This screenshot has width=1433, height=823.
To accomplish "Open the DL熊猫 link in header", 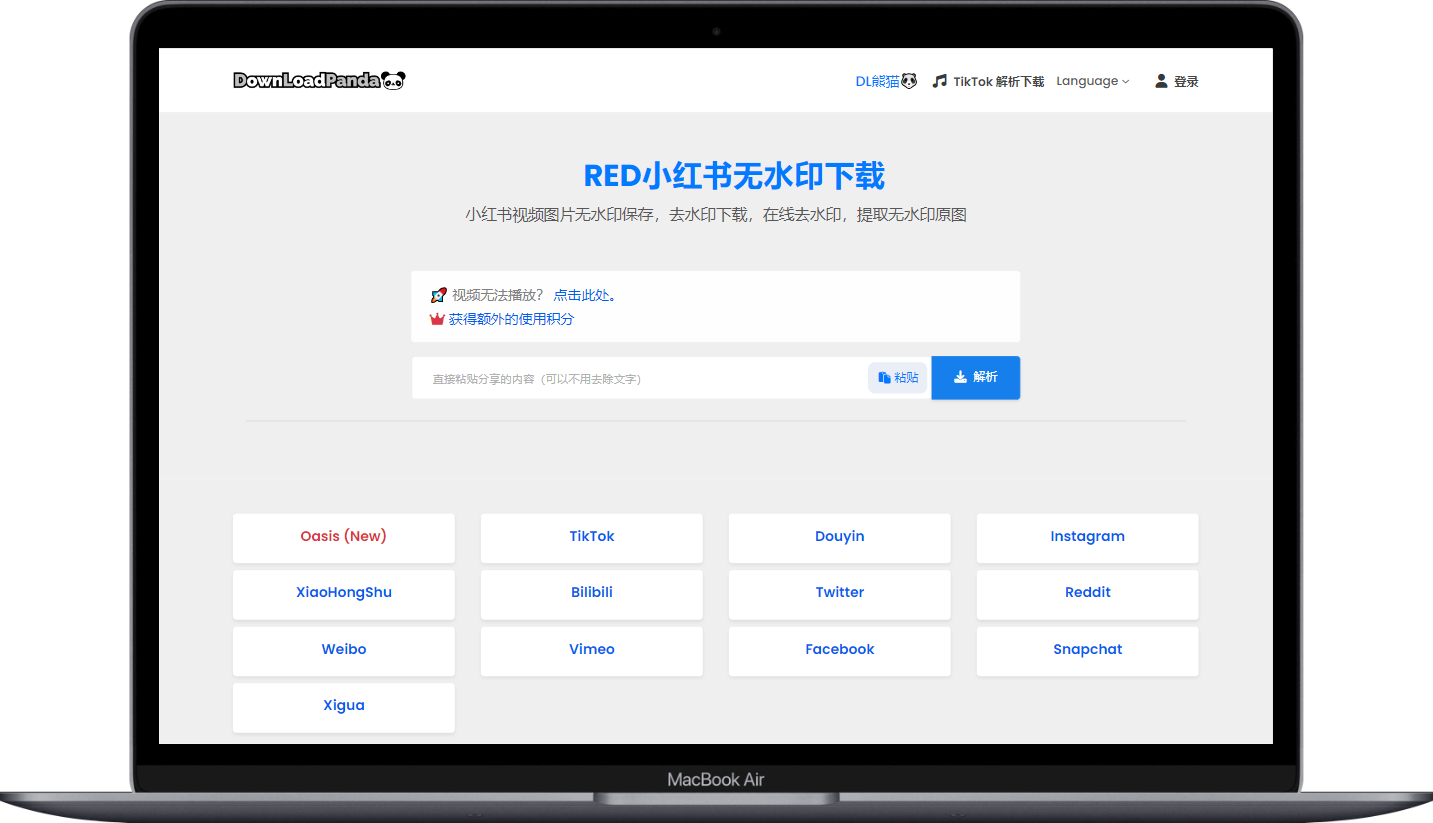I will (x=886, y=81).
